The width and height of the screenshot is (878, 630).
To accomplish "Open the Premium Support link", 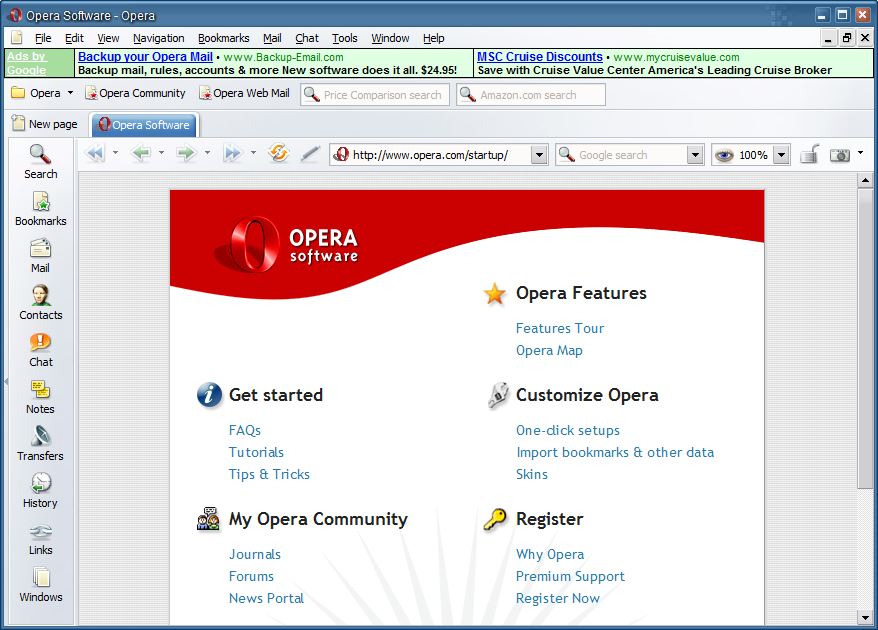I will [x=570, y=576].
